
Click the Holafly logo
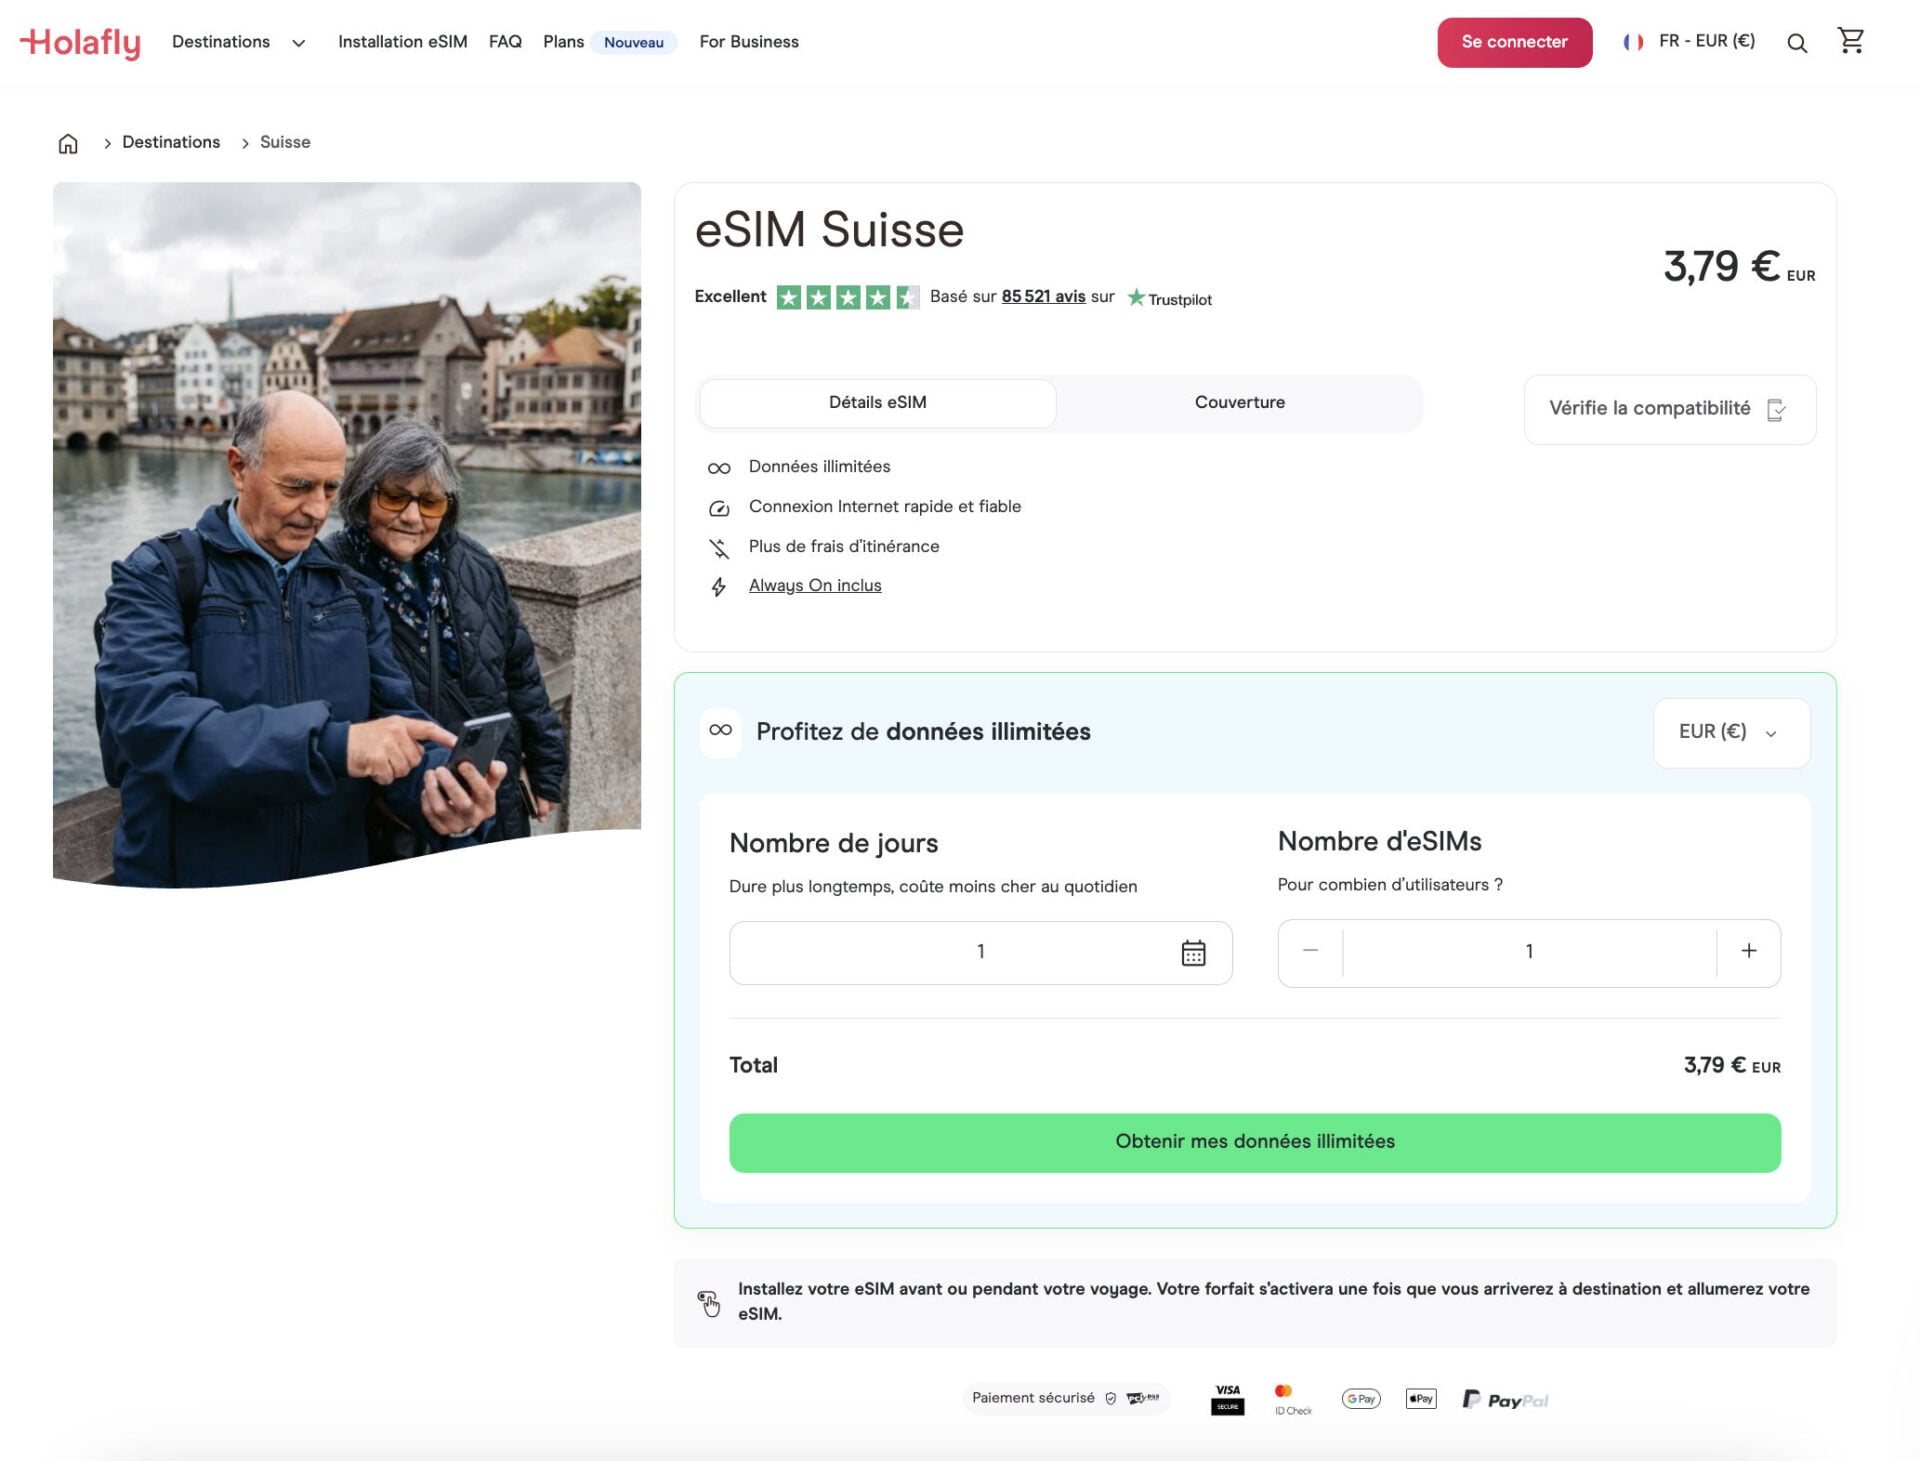tap(80, 42)
